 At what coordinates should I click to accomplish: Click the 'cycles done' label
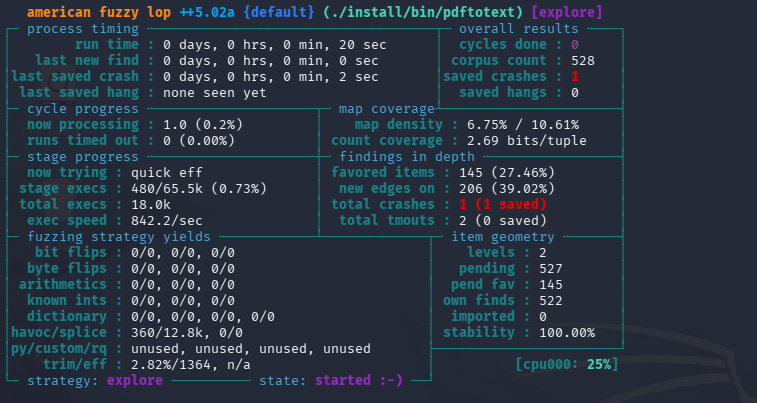tap(503, 45)
